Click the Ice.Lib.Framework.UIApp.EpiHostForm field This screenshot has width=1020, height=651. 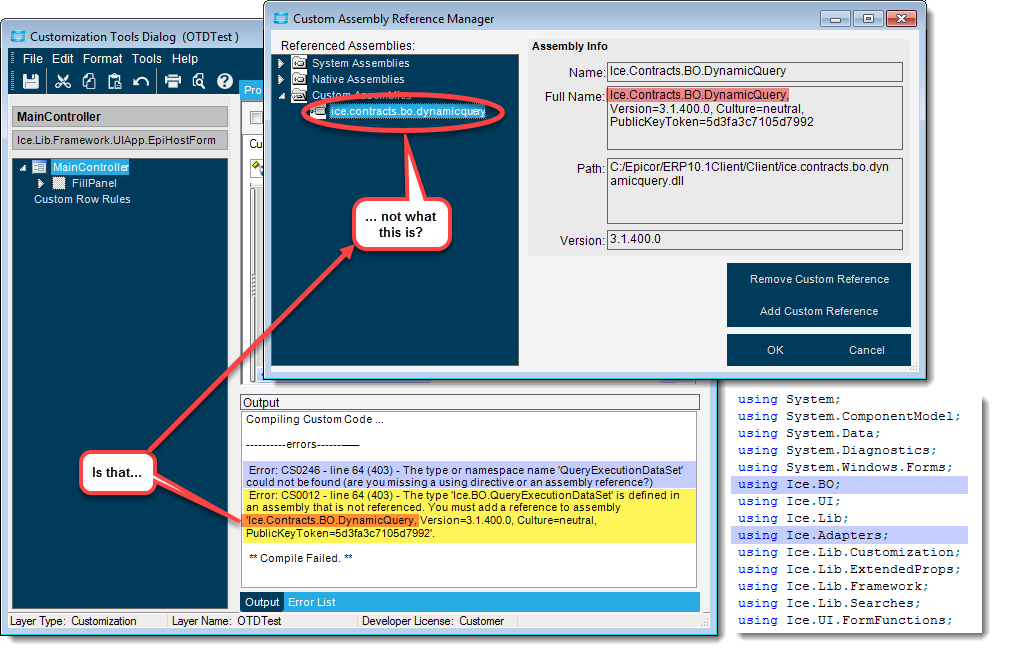pyautogui.click(x=120, y=140)
